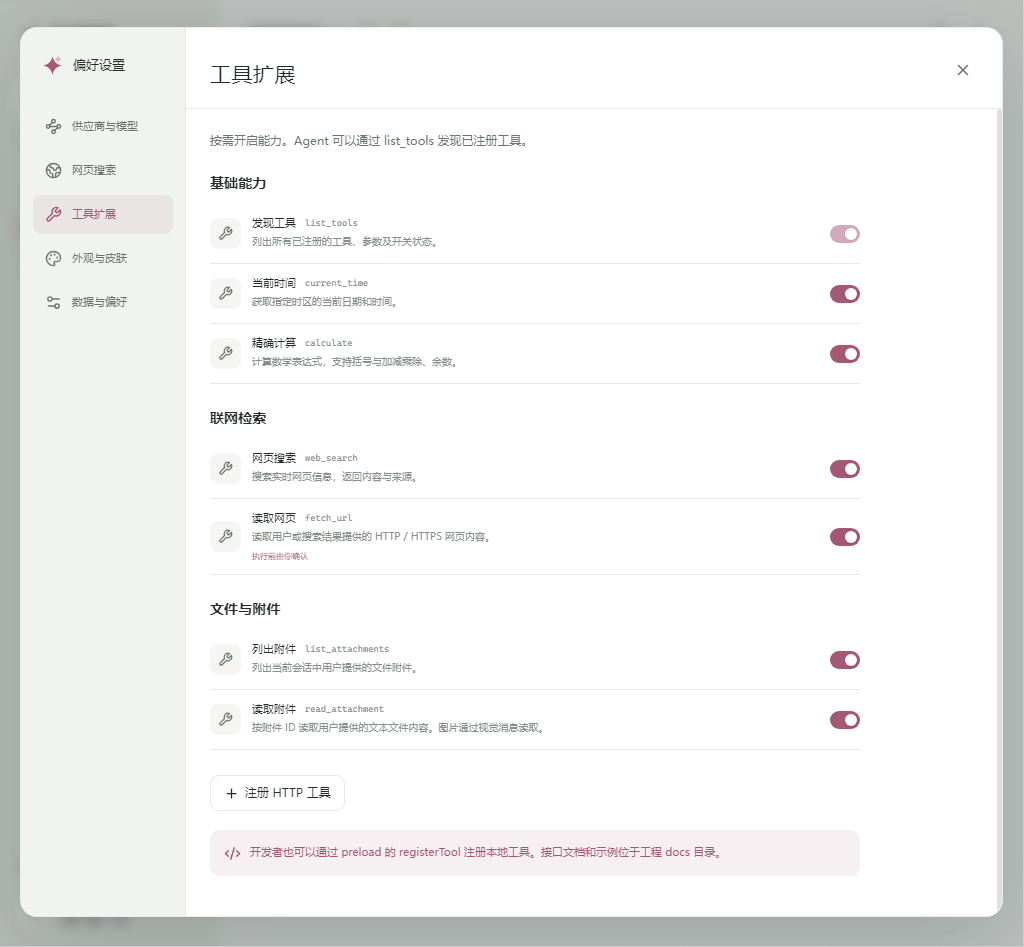
Task: Click the 文件与附件 section heading
Action: pyautogui.click(x=245, y=609)
